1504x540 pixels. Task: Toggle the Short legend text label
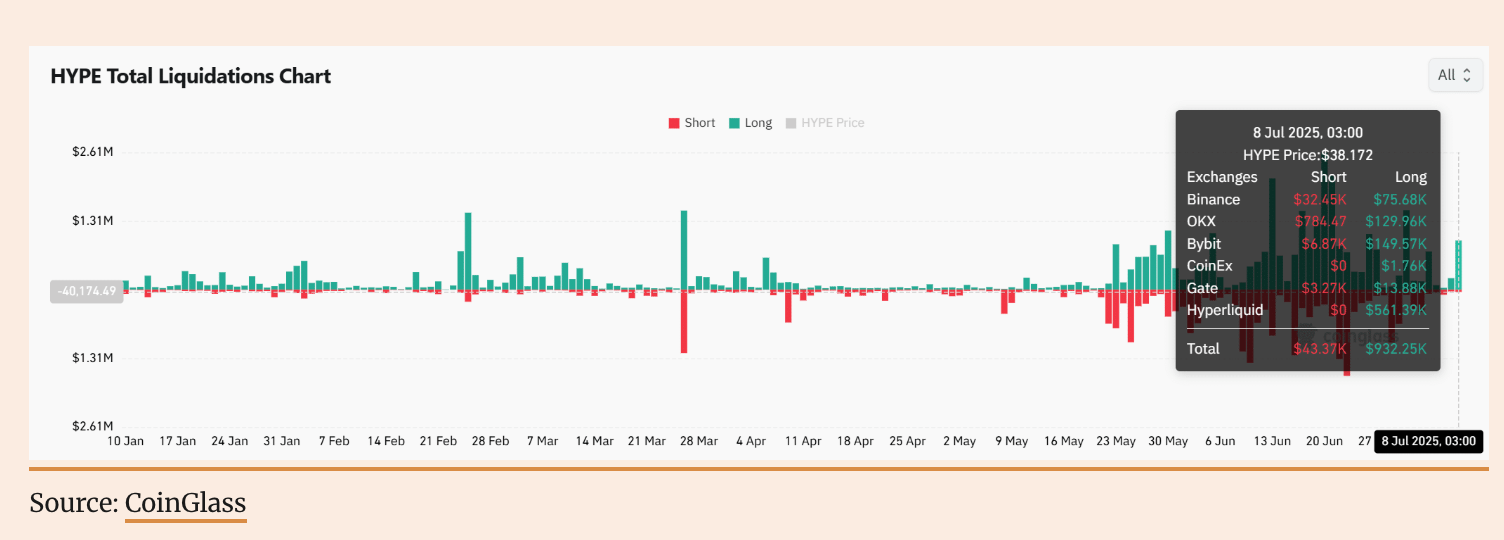click(x=700, y=123)
